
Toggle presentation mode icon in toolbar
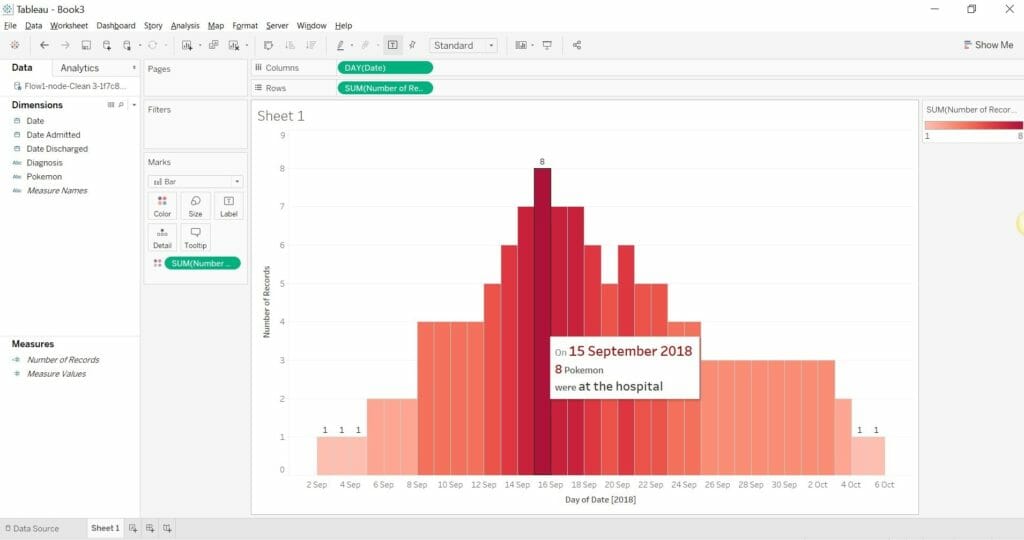547,45
